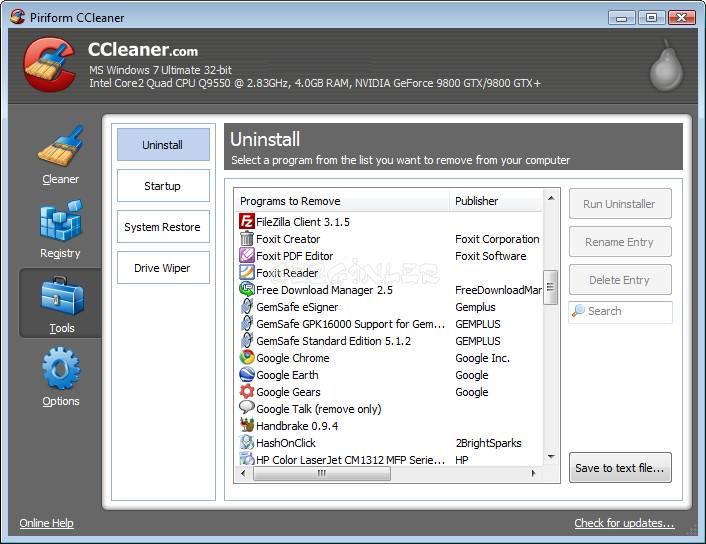Click the Foxit Creator trash-can icon
Viewport: 706px width, 544px height.
click(x=247, y=239)
